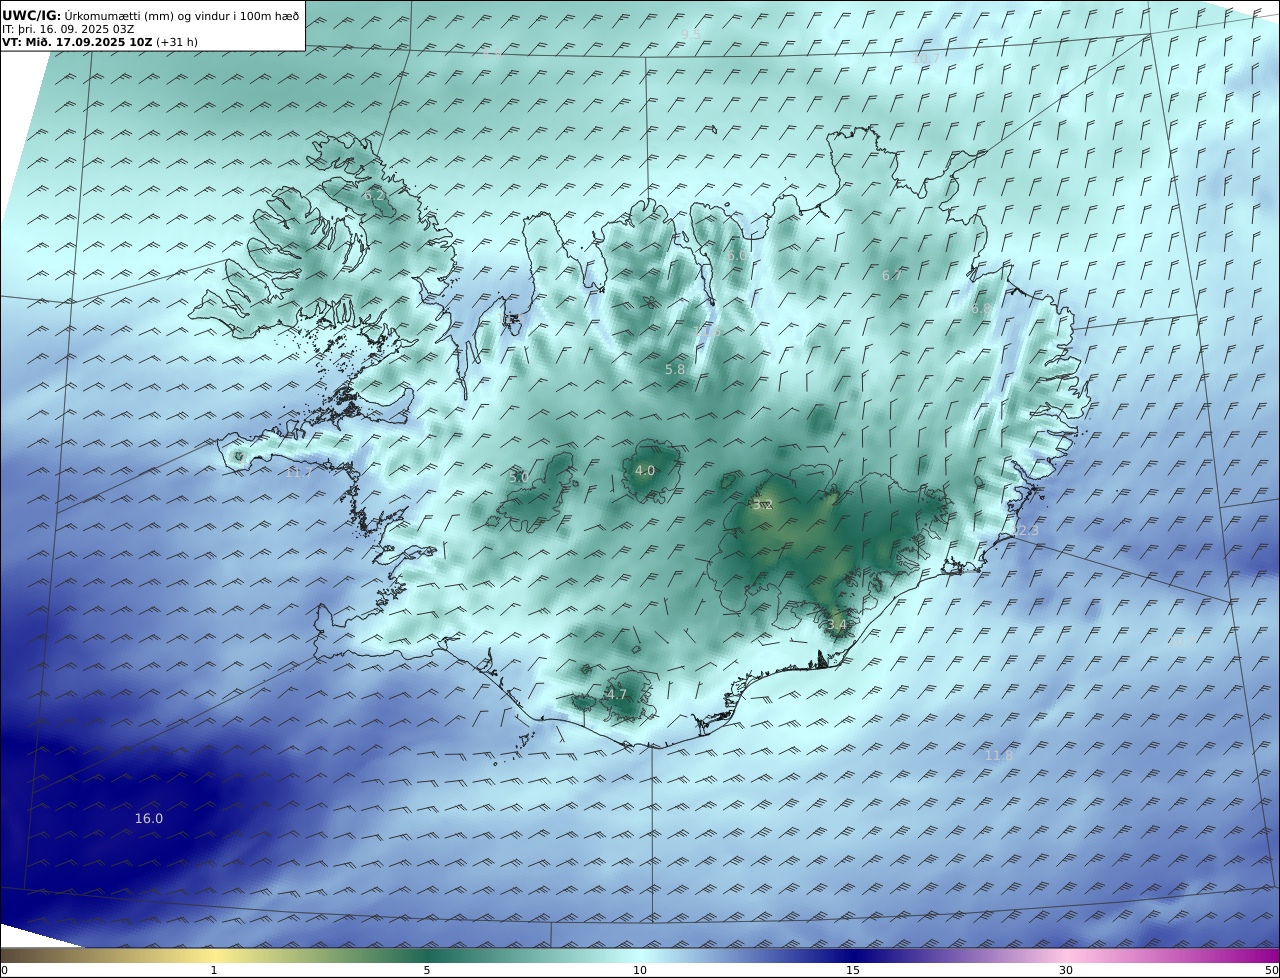The image size is (1280, 978).
Task: Click the 1 tick on the color scale
Action: coord(213,970)
